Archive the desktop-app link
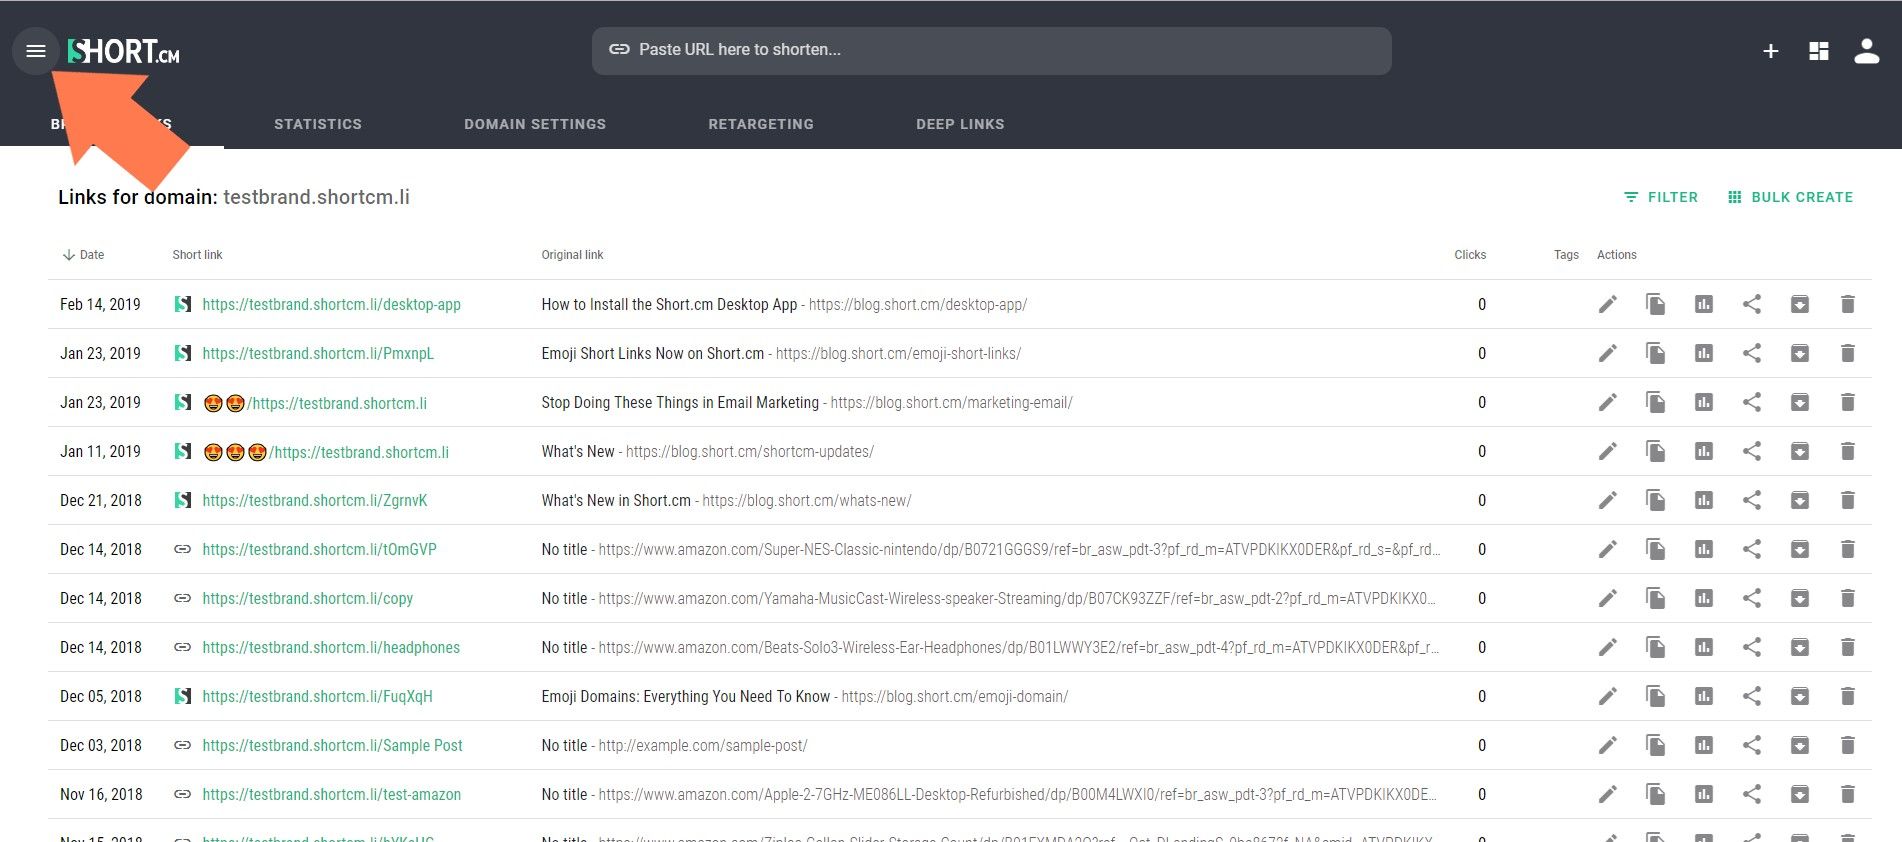Image resolution: width=1902 pixels, height=842 pixels. [1799, 304]
